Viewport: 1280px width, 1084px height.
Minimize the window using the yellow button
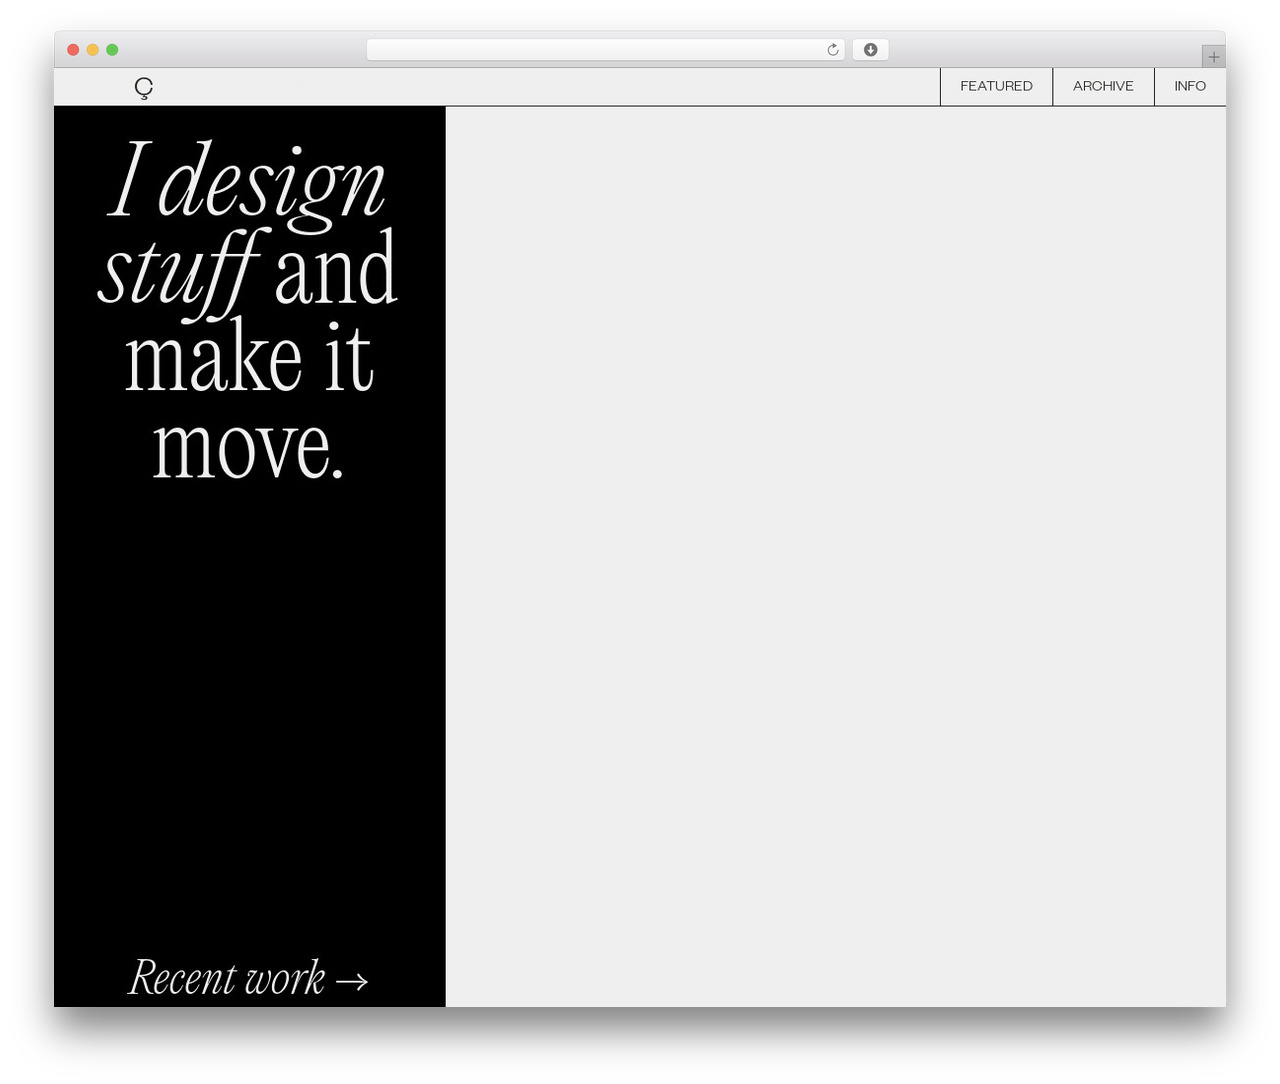[92, 50]
